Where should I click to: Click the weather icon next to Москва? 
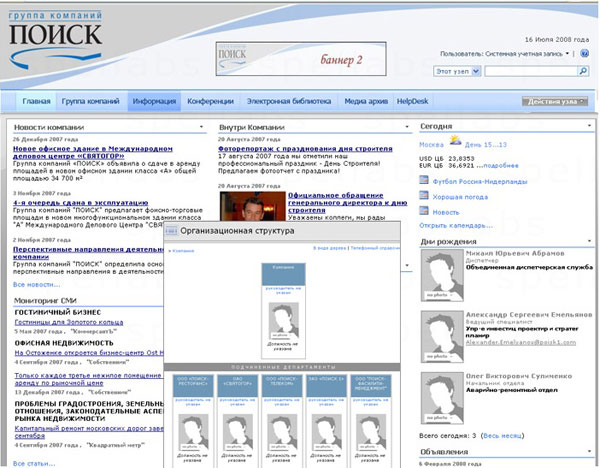455,140
